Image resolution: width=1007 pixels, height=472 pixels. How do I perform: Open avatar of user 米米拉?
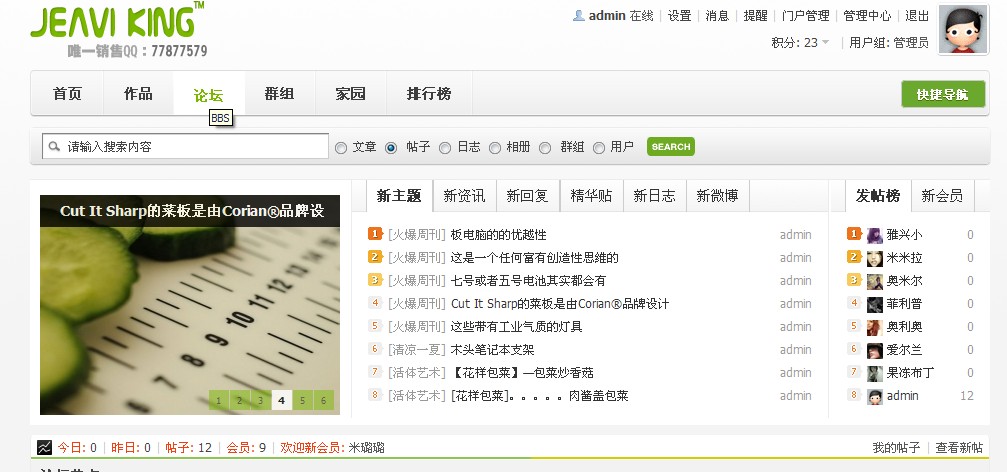[874, 258]
